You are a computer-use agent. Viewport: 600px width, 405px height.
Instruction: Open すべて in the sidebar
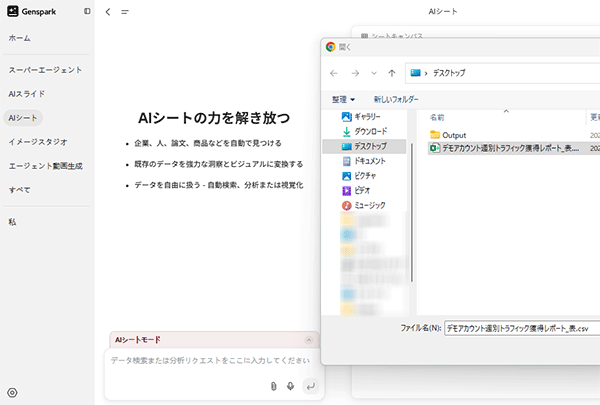(20, 190)
